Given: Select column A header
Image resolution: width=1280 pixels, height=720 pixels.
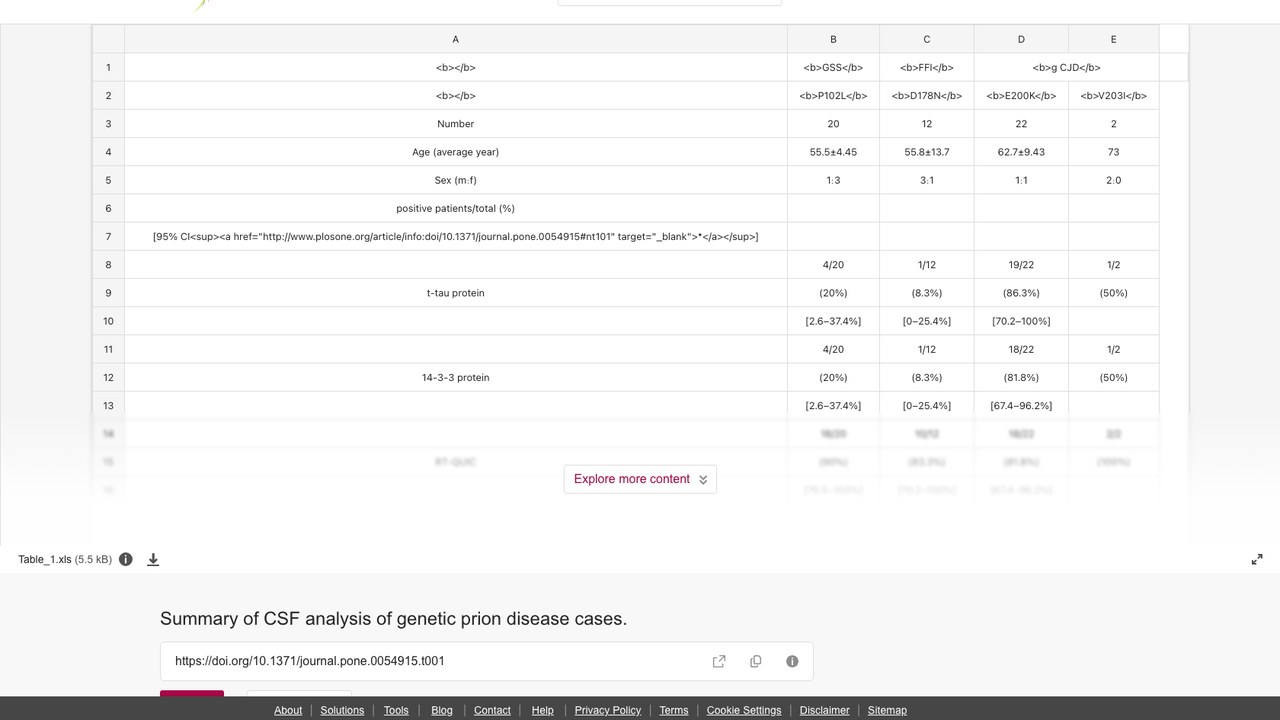Looking at the screenshot, I should 456,39.
